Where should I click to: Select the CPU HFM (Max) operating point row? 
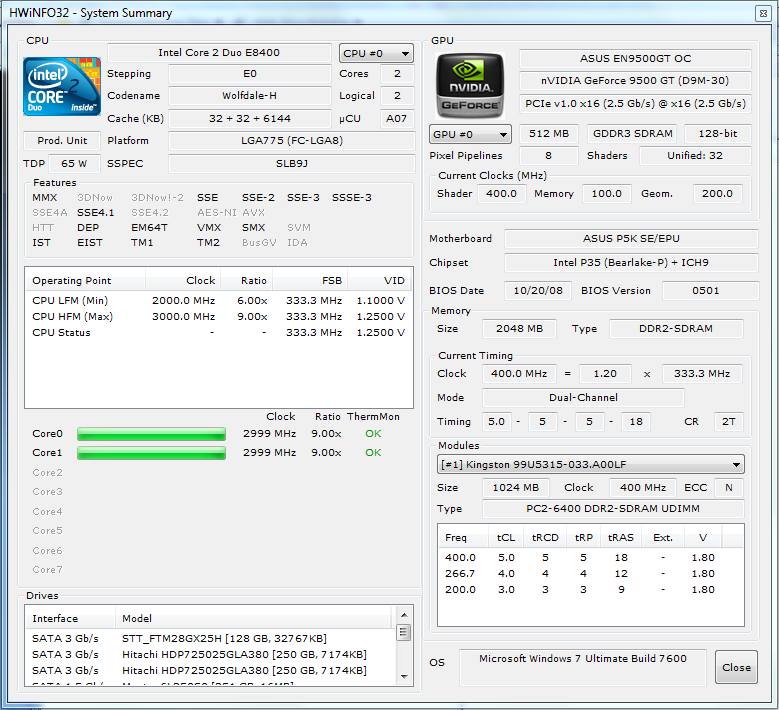tap(219, 316)
